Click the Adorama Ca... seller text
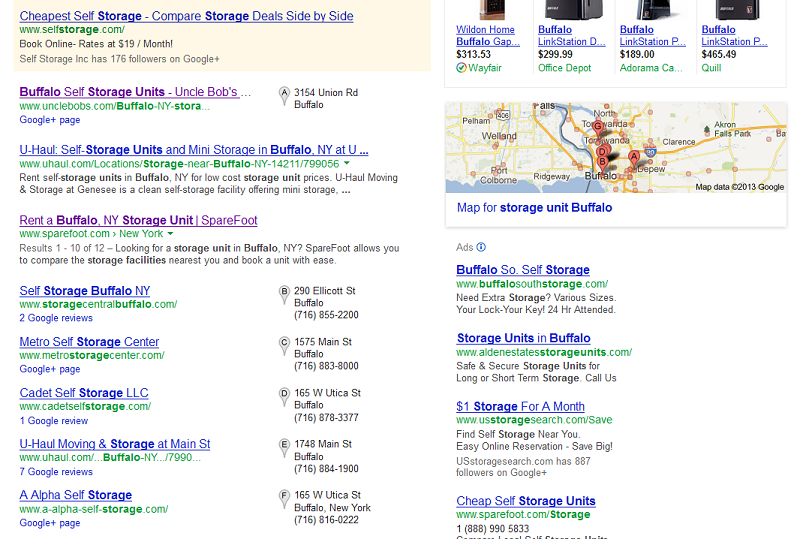 click(651, 68)
